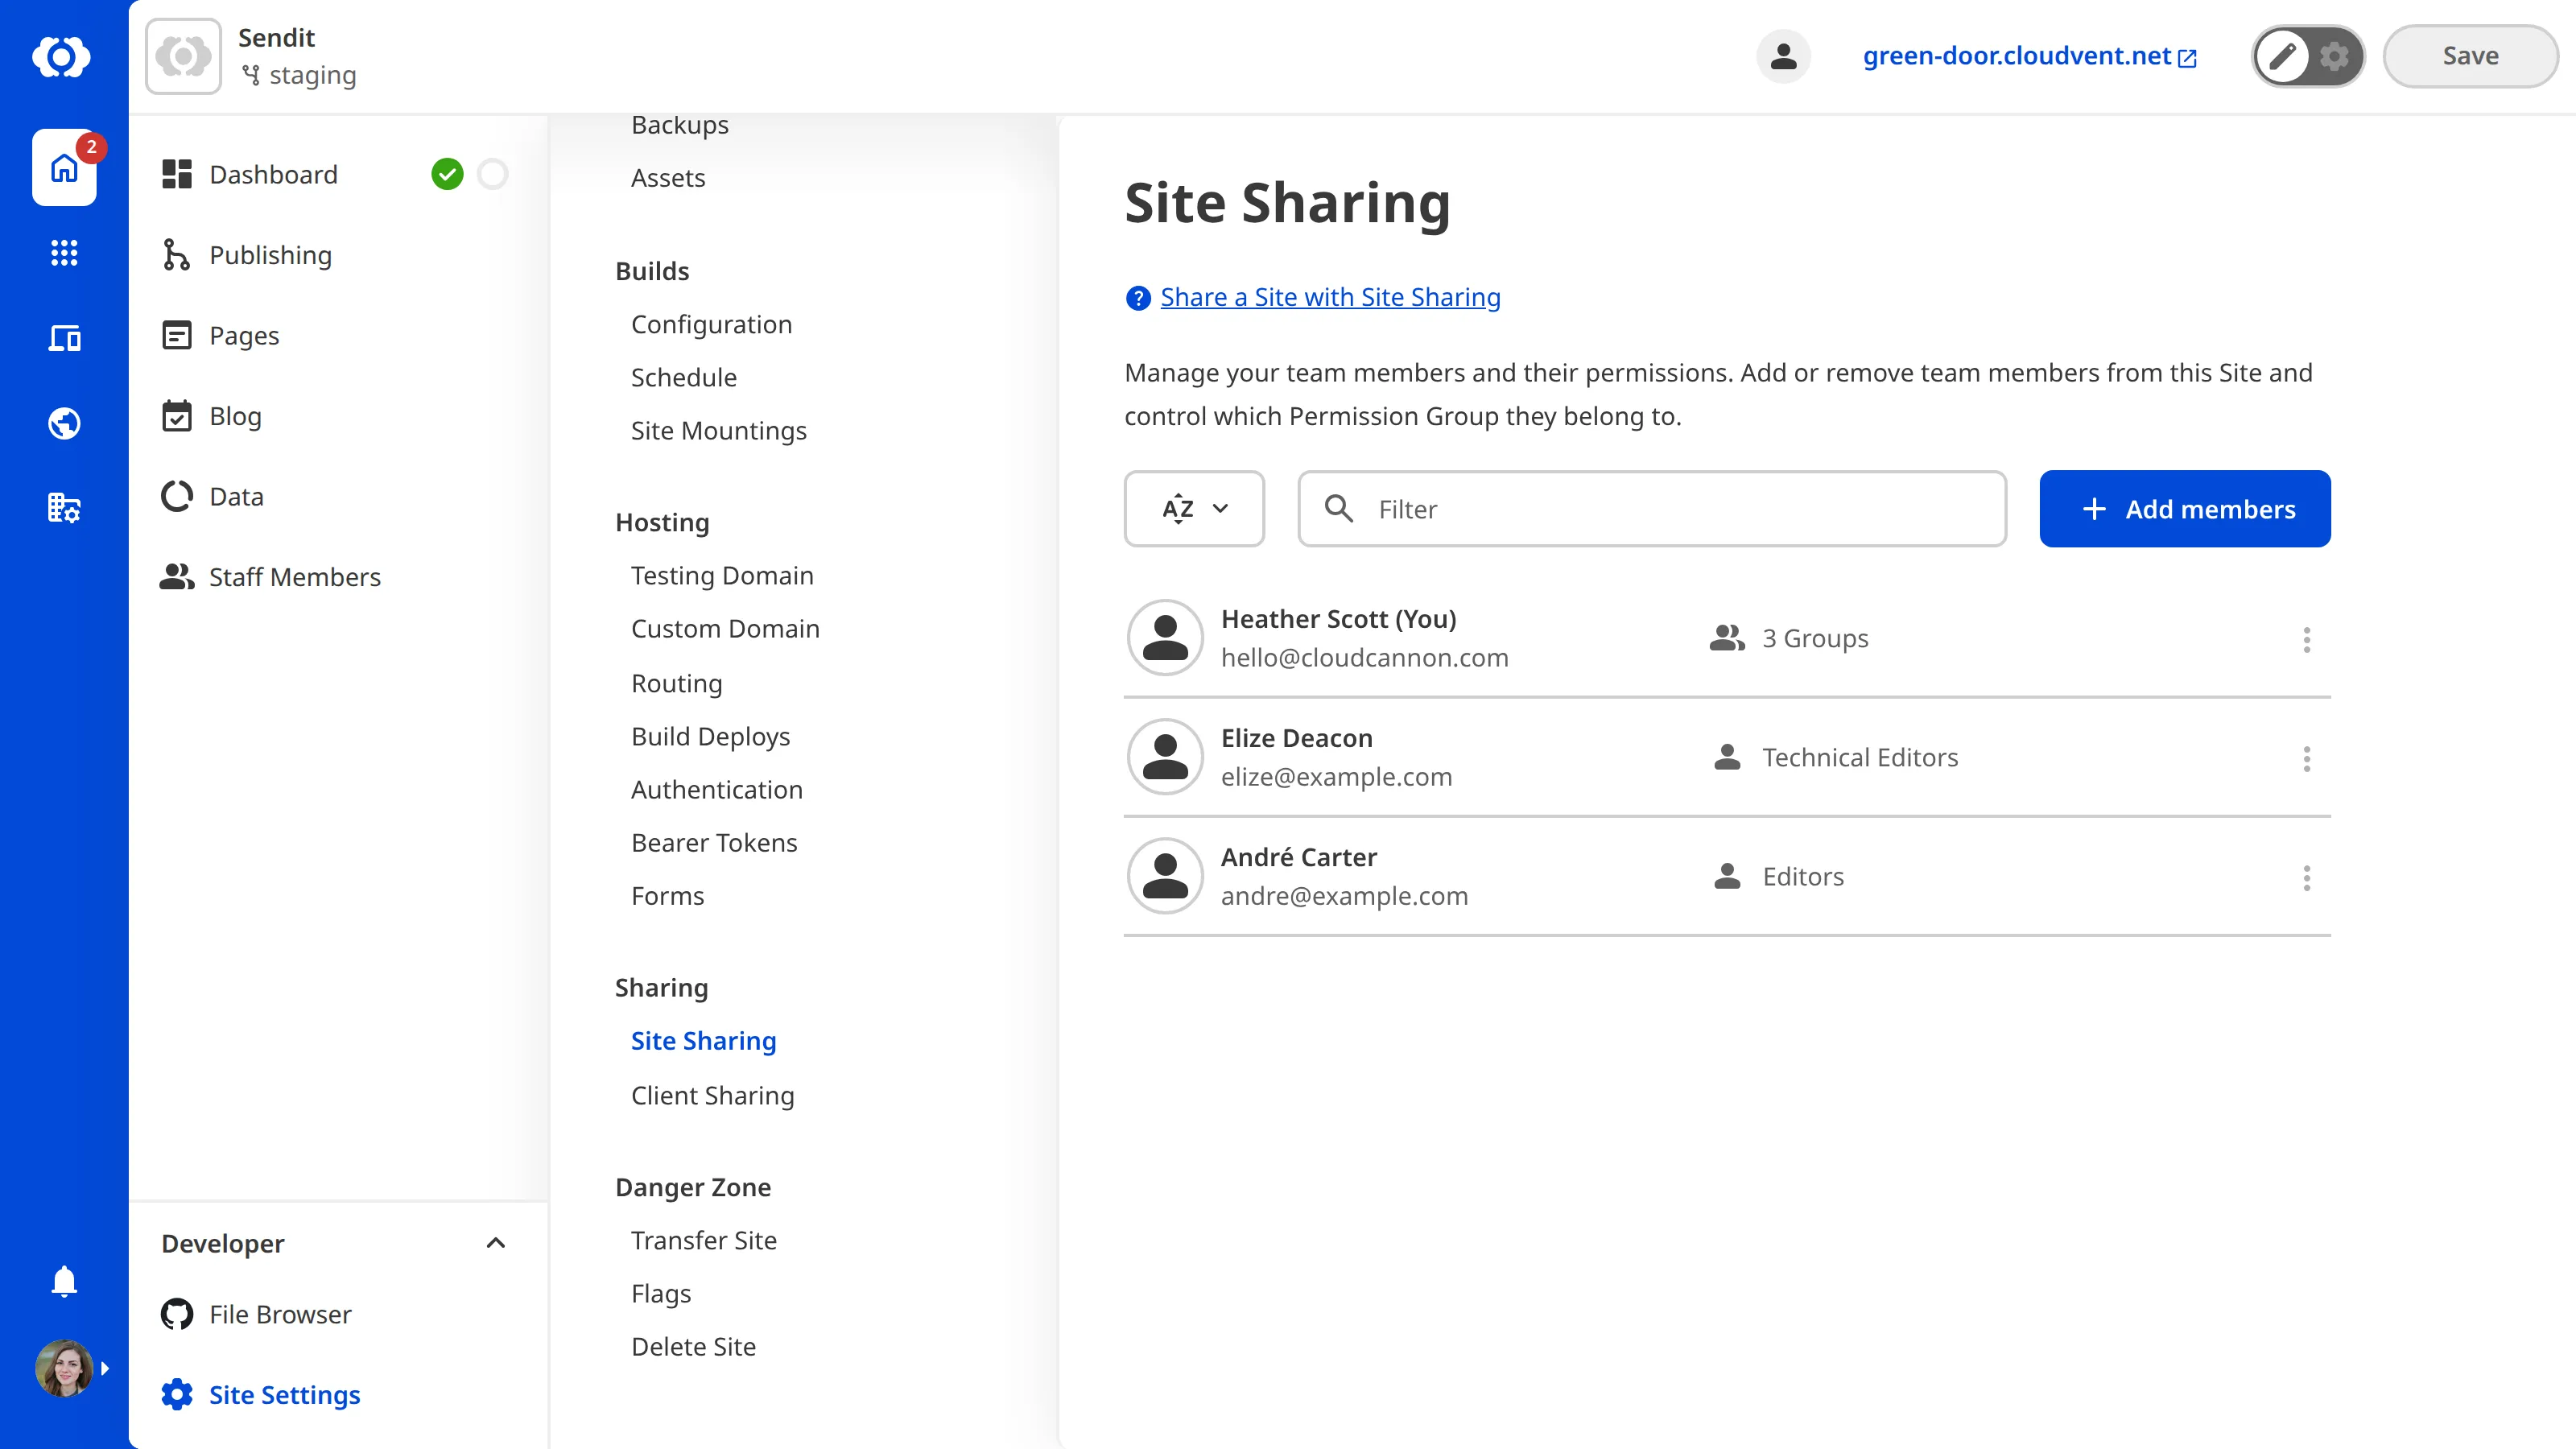Select Client Sharing under Sharing
This screenshot has height=1449, width=2576.
[712, 1095]
